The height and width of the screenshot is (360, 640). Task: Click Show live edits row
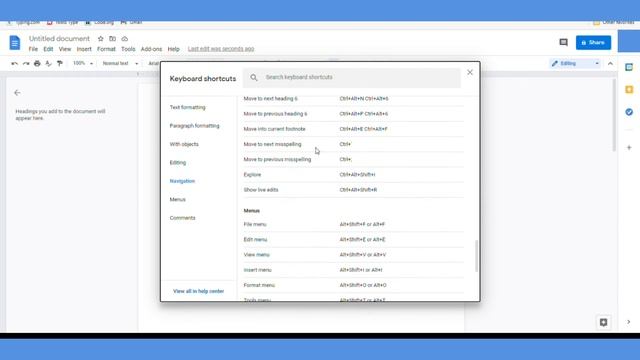[353, 190]
